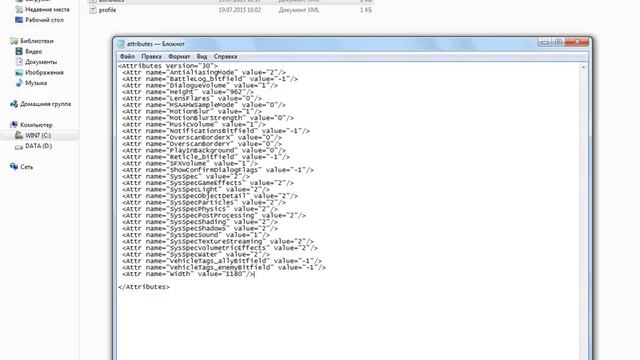This screenshot has height=360, width=640.
Task: Select DATA (D:) drive label
Action: coord(38,146)
